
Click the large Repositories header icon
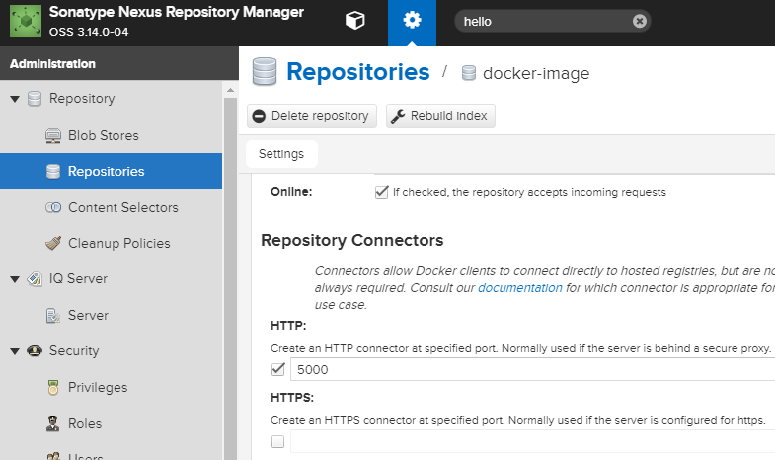click(x=264, y=72)
